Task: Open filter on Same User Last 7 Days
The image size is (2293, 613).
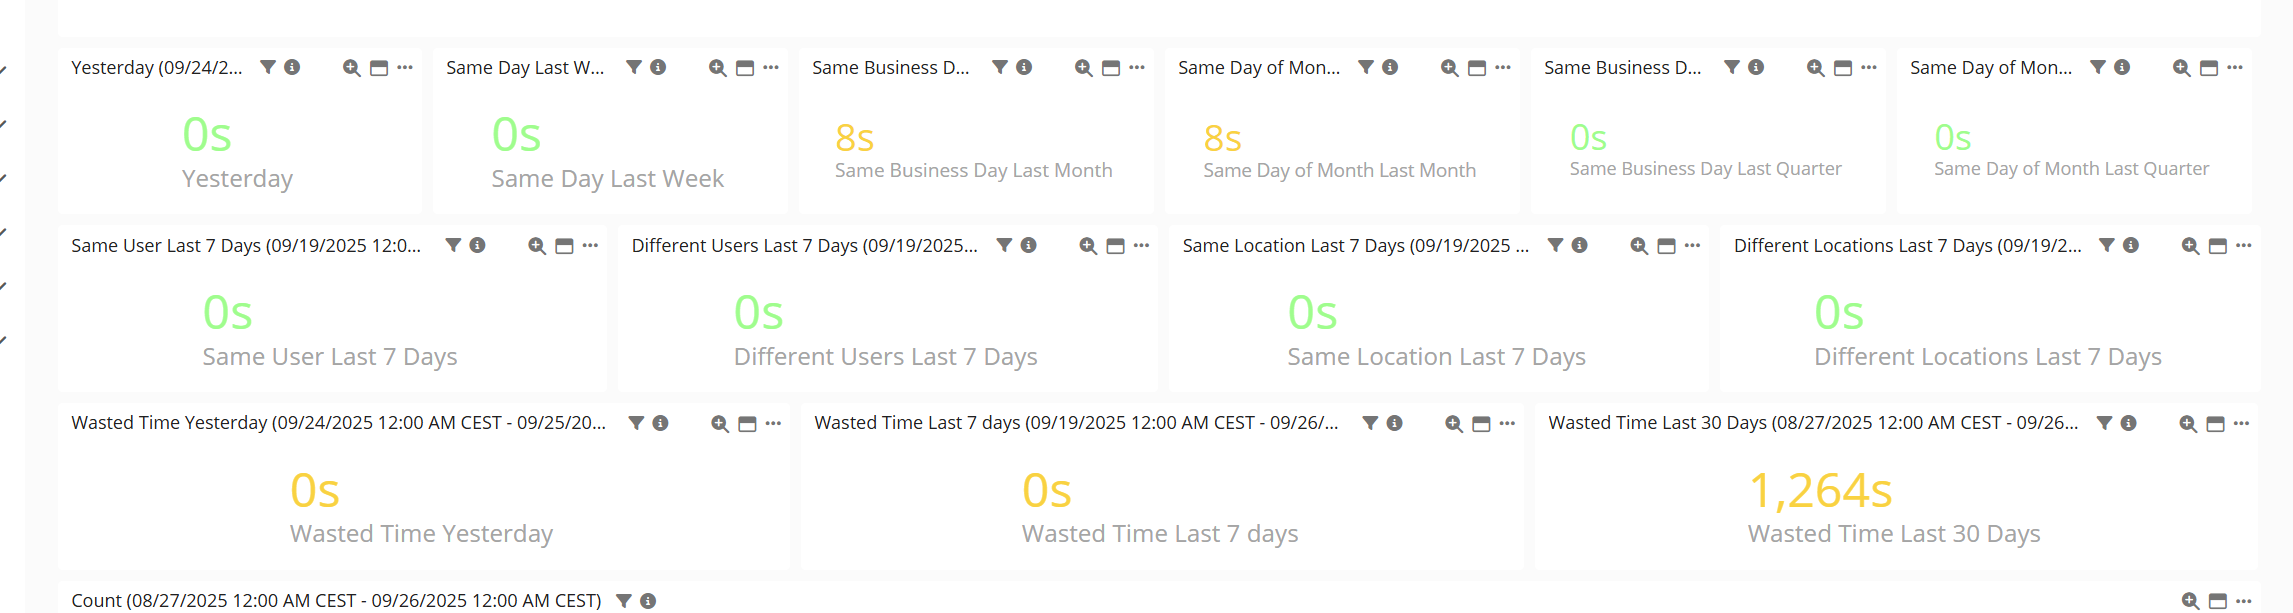Action: point(453,245)
